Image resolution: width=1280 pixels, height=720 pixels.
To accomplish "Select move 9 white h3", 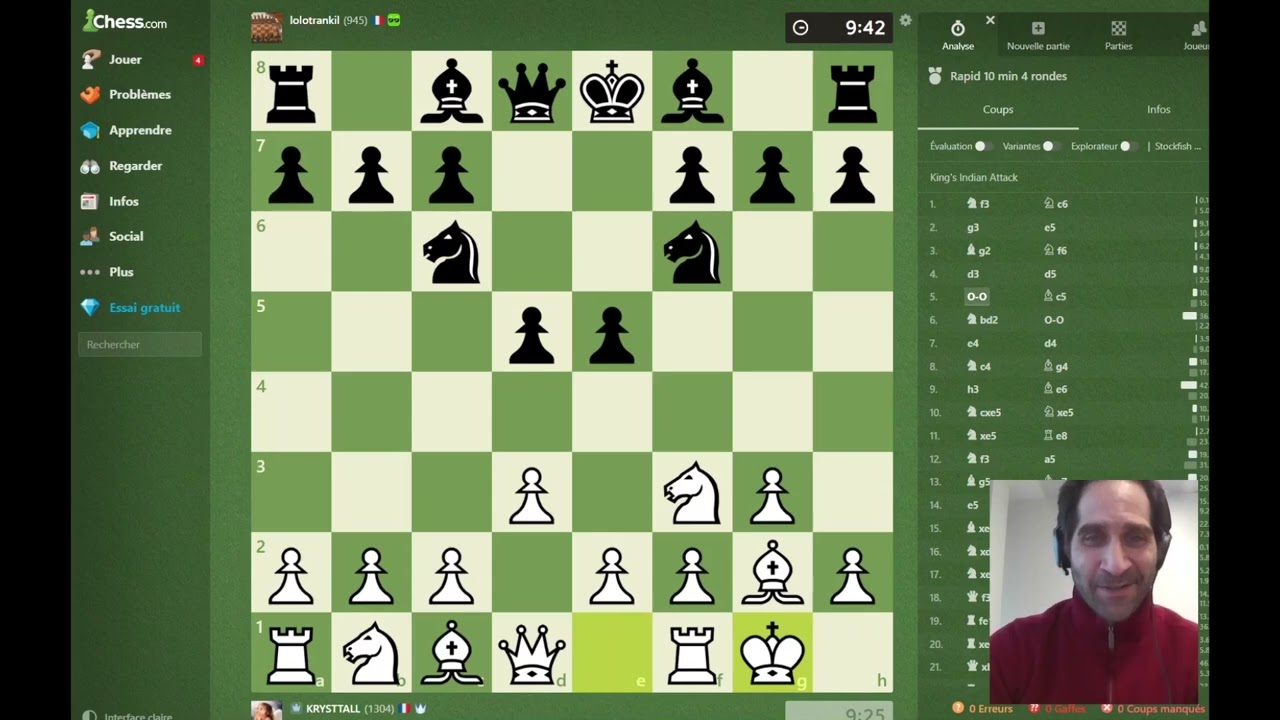I will (x=973, y=389).
